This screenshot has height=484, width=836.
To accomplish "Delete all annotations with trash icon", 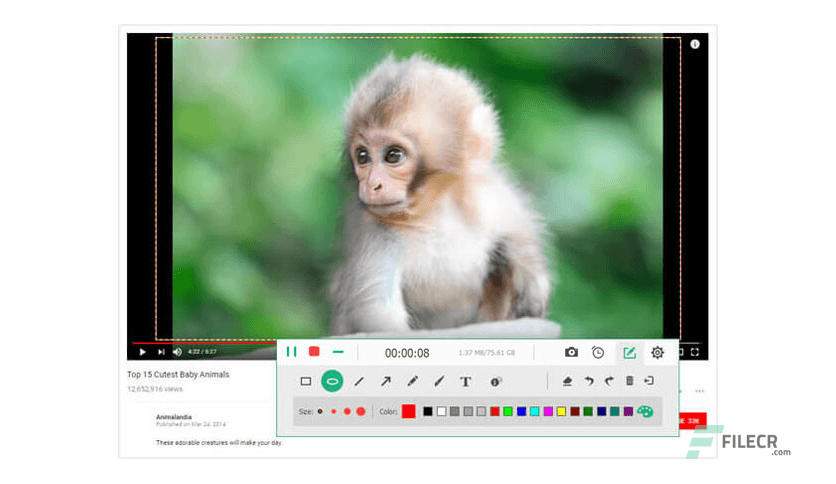I will (x=630, y=381).
